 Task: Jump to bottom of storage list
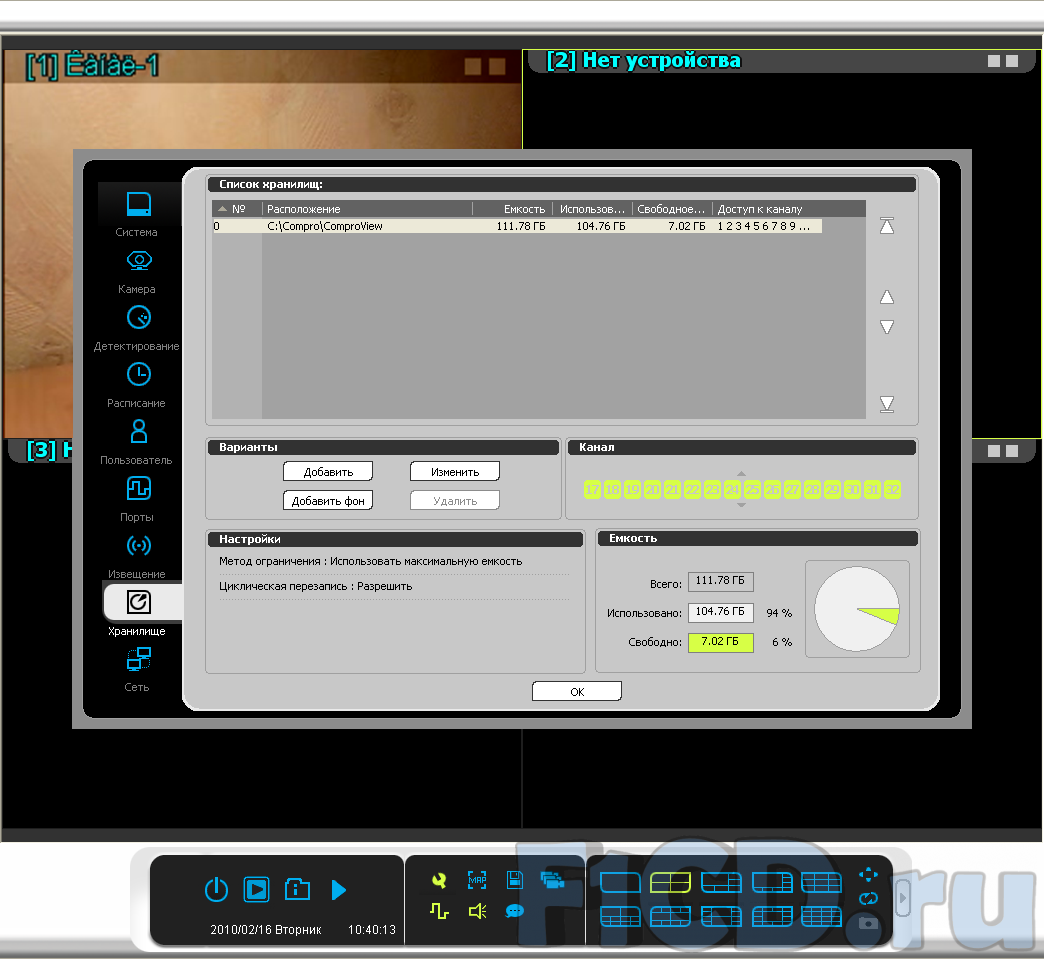point(887,404)
